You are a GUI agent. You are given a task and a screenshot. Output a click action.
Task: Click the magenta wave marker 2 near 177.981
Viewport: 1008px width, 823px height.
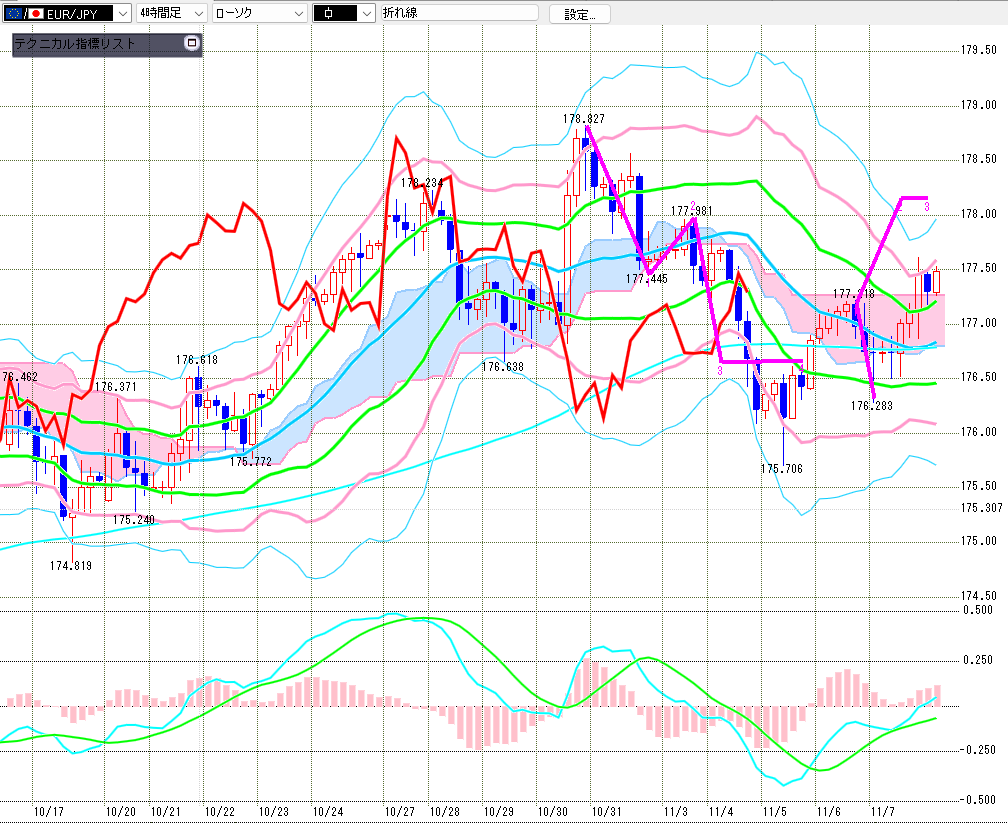point(693,204)
